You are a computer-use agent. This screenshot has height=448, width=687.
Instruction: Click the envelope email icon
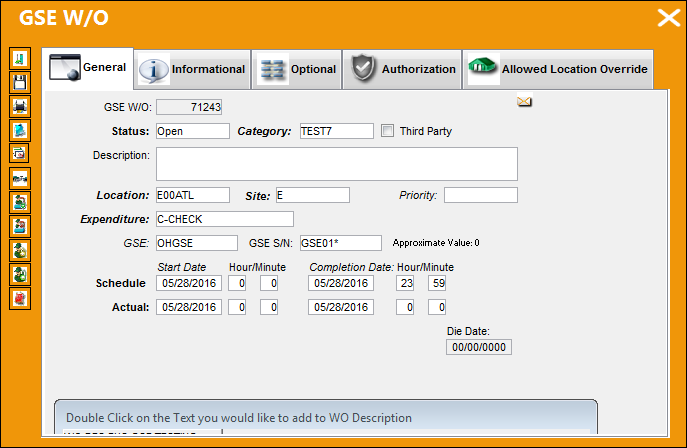pos(524,102)
